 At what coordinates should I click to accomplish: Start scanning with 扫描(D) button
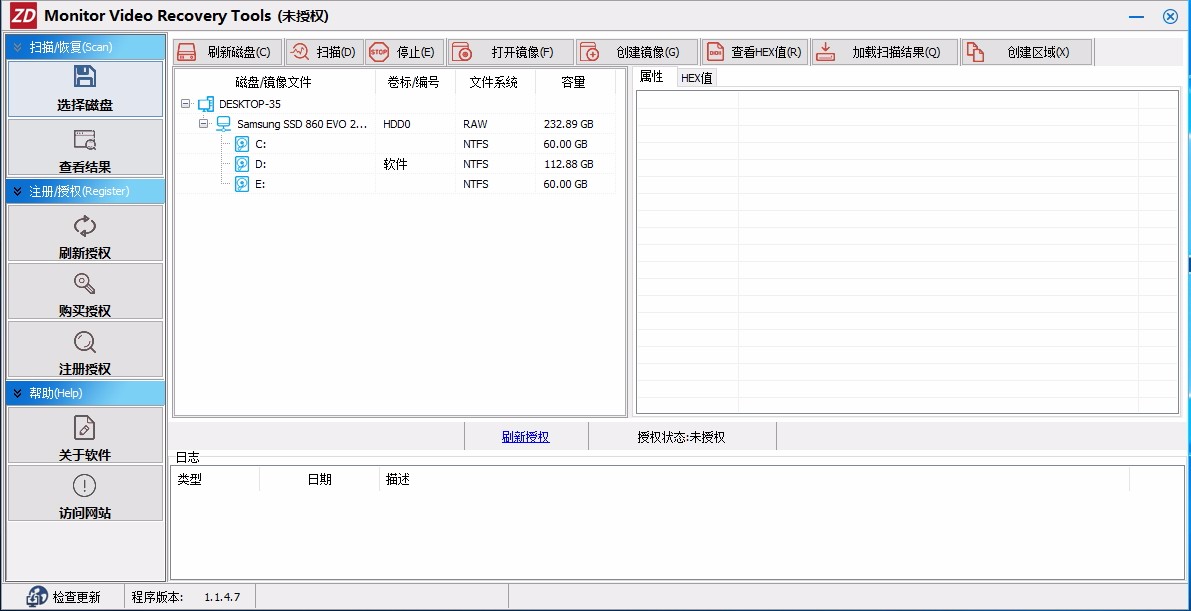(324, 52)
